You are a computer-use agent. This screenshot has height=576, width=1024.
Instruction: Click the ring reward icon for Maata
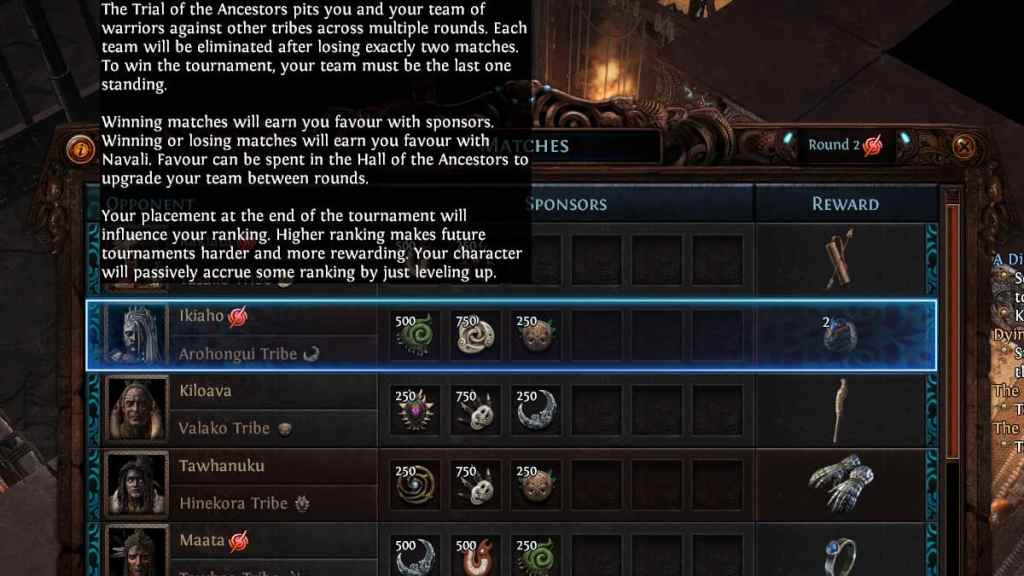point(840,556)
